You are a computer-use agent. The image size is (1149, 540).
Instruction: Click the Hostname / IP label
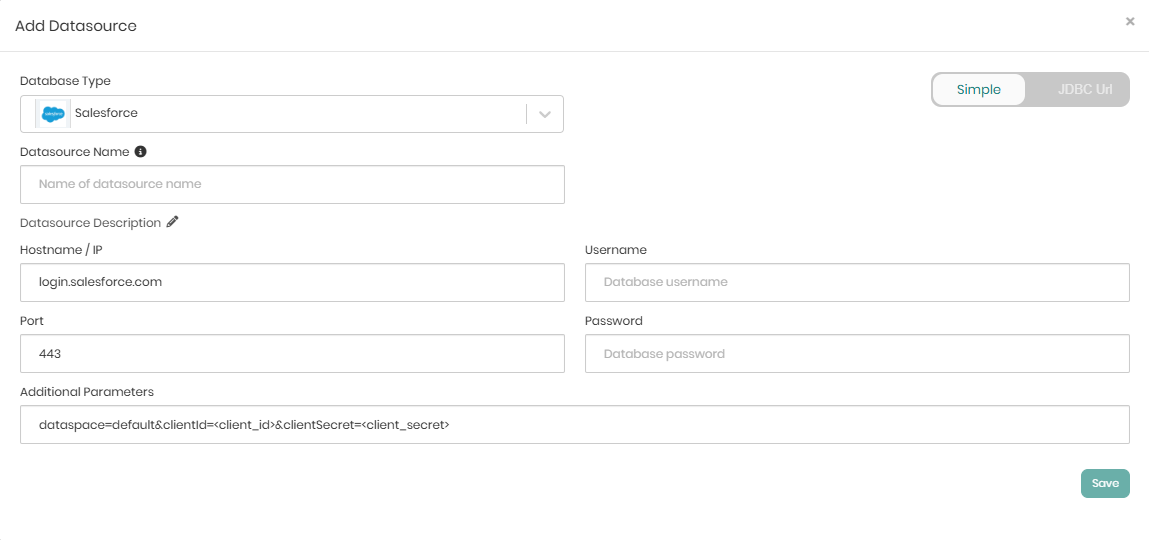pos(61,250)
